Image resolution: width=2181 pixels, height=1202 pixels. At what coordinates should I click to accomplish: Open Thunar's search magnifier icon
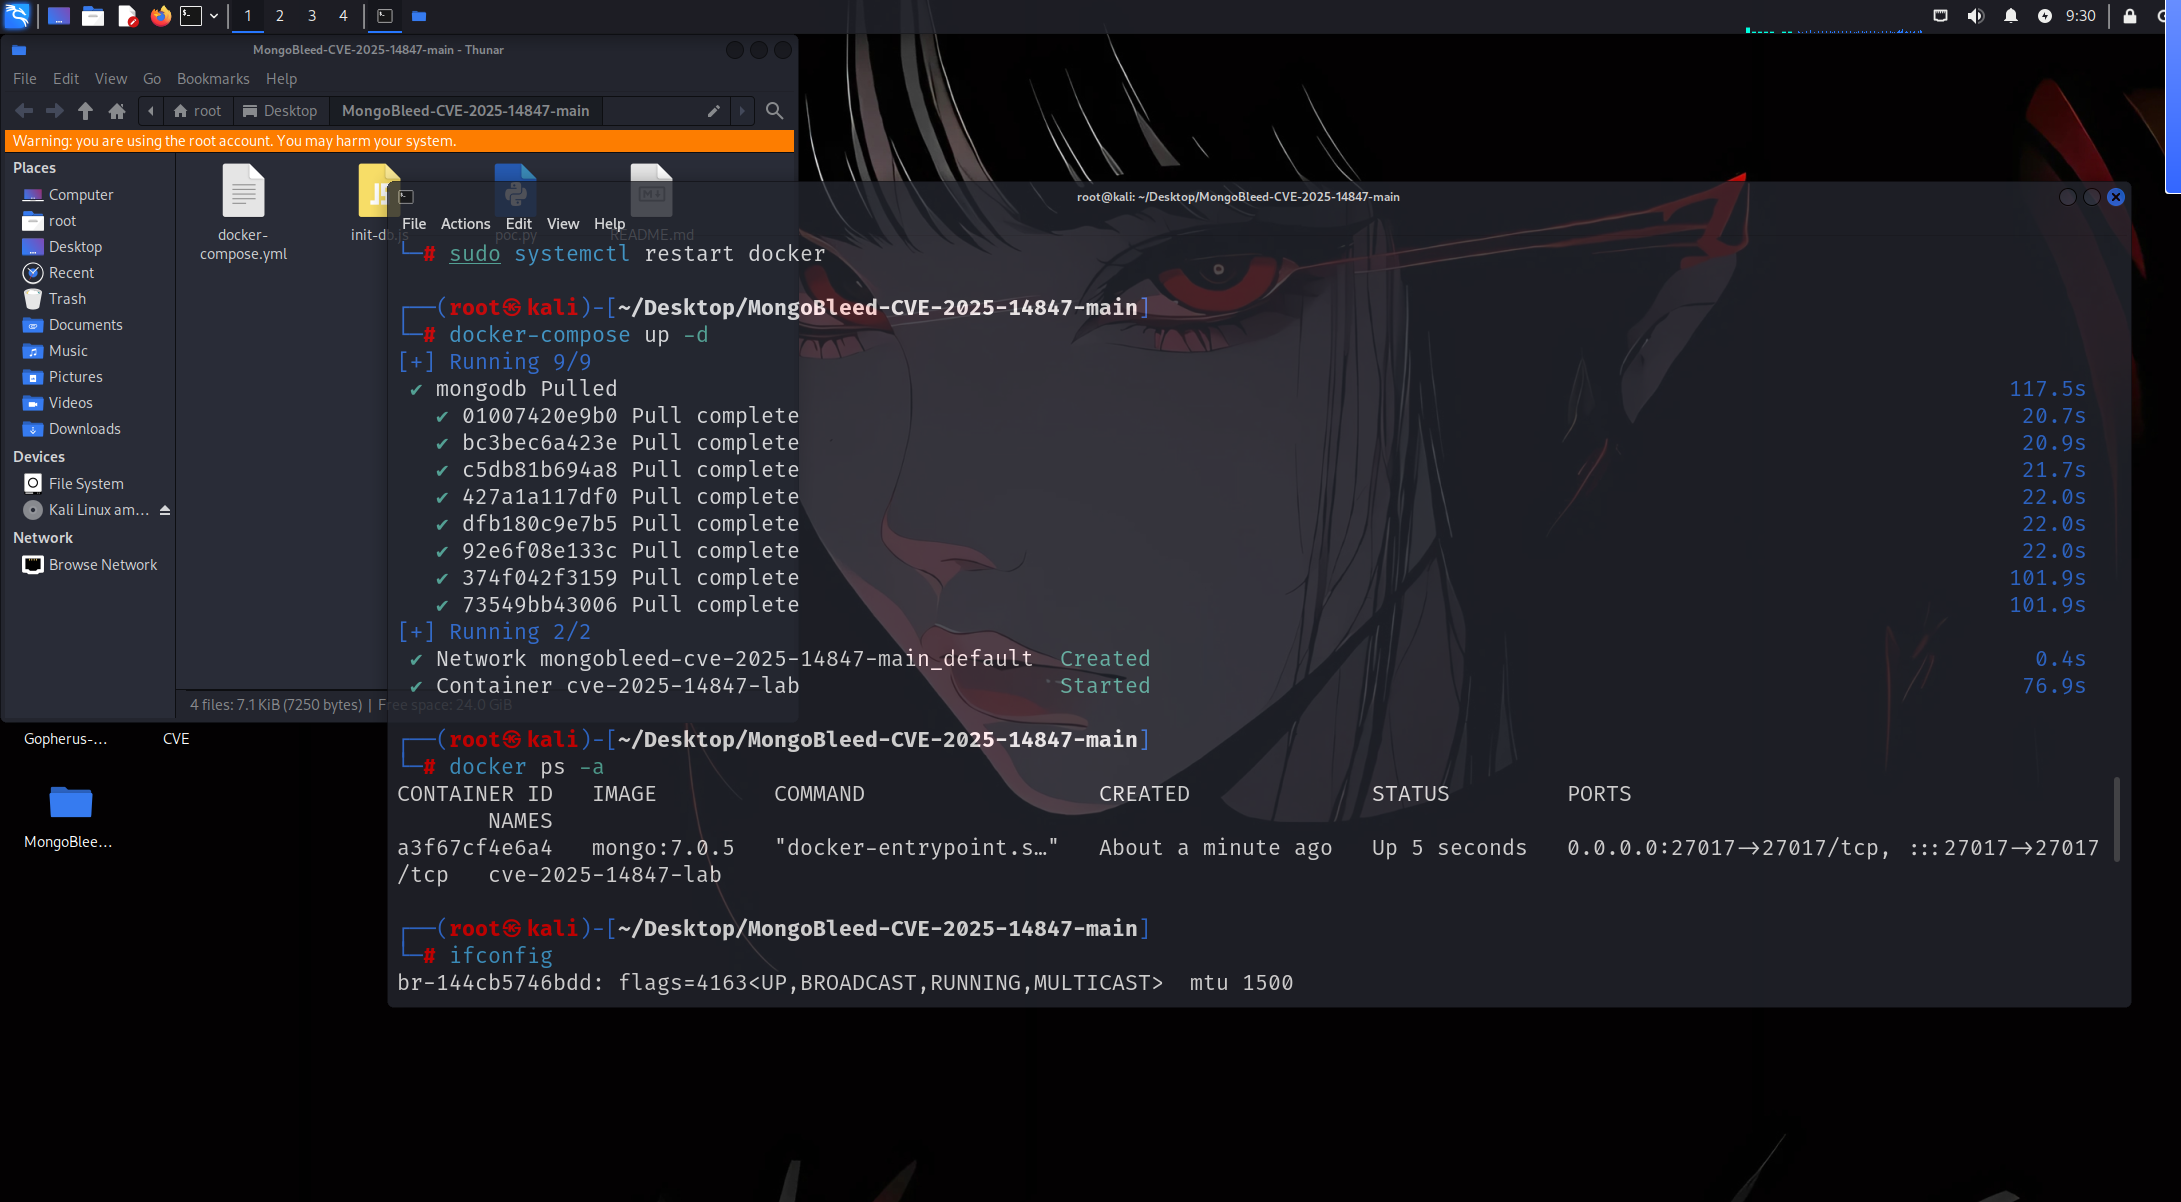[x=774, y=111]
